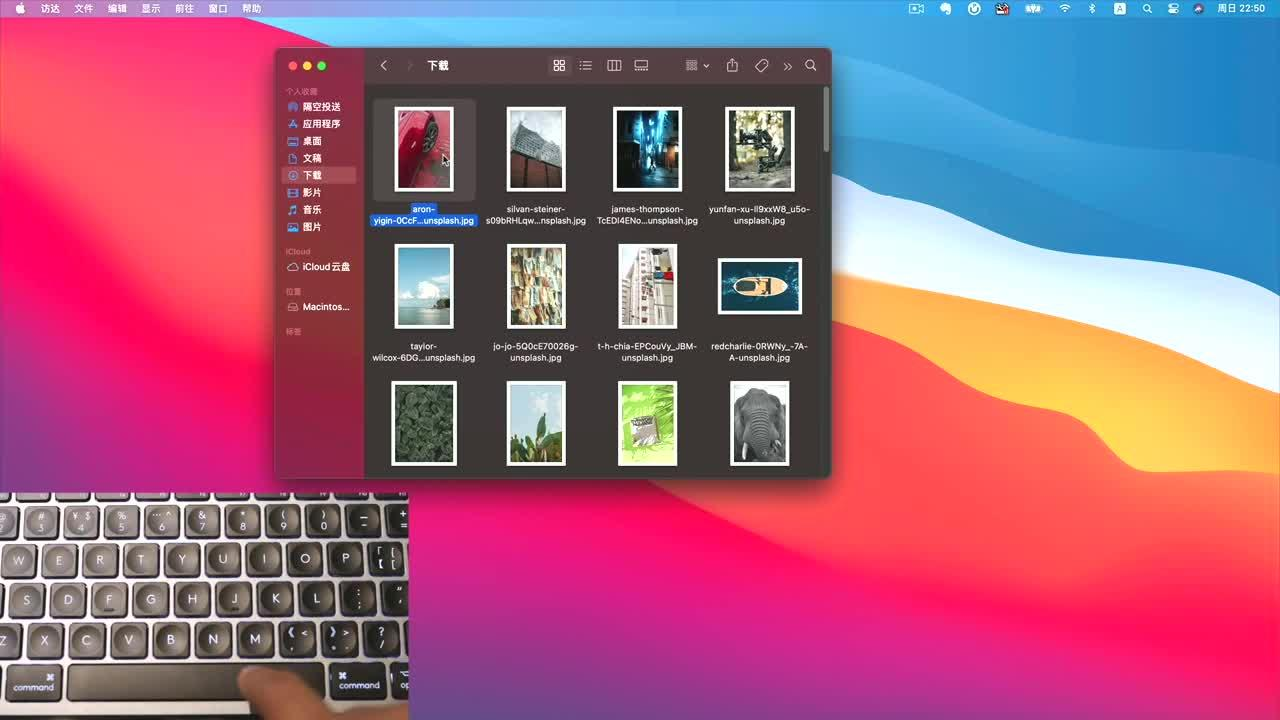This screenshot has width=1280, height=720.
Task: Open the 帮助 menu
Action: (x=251, y=8)
